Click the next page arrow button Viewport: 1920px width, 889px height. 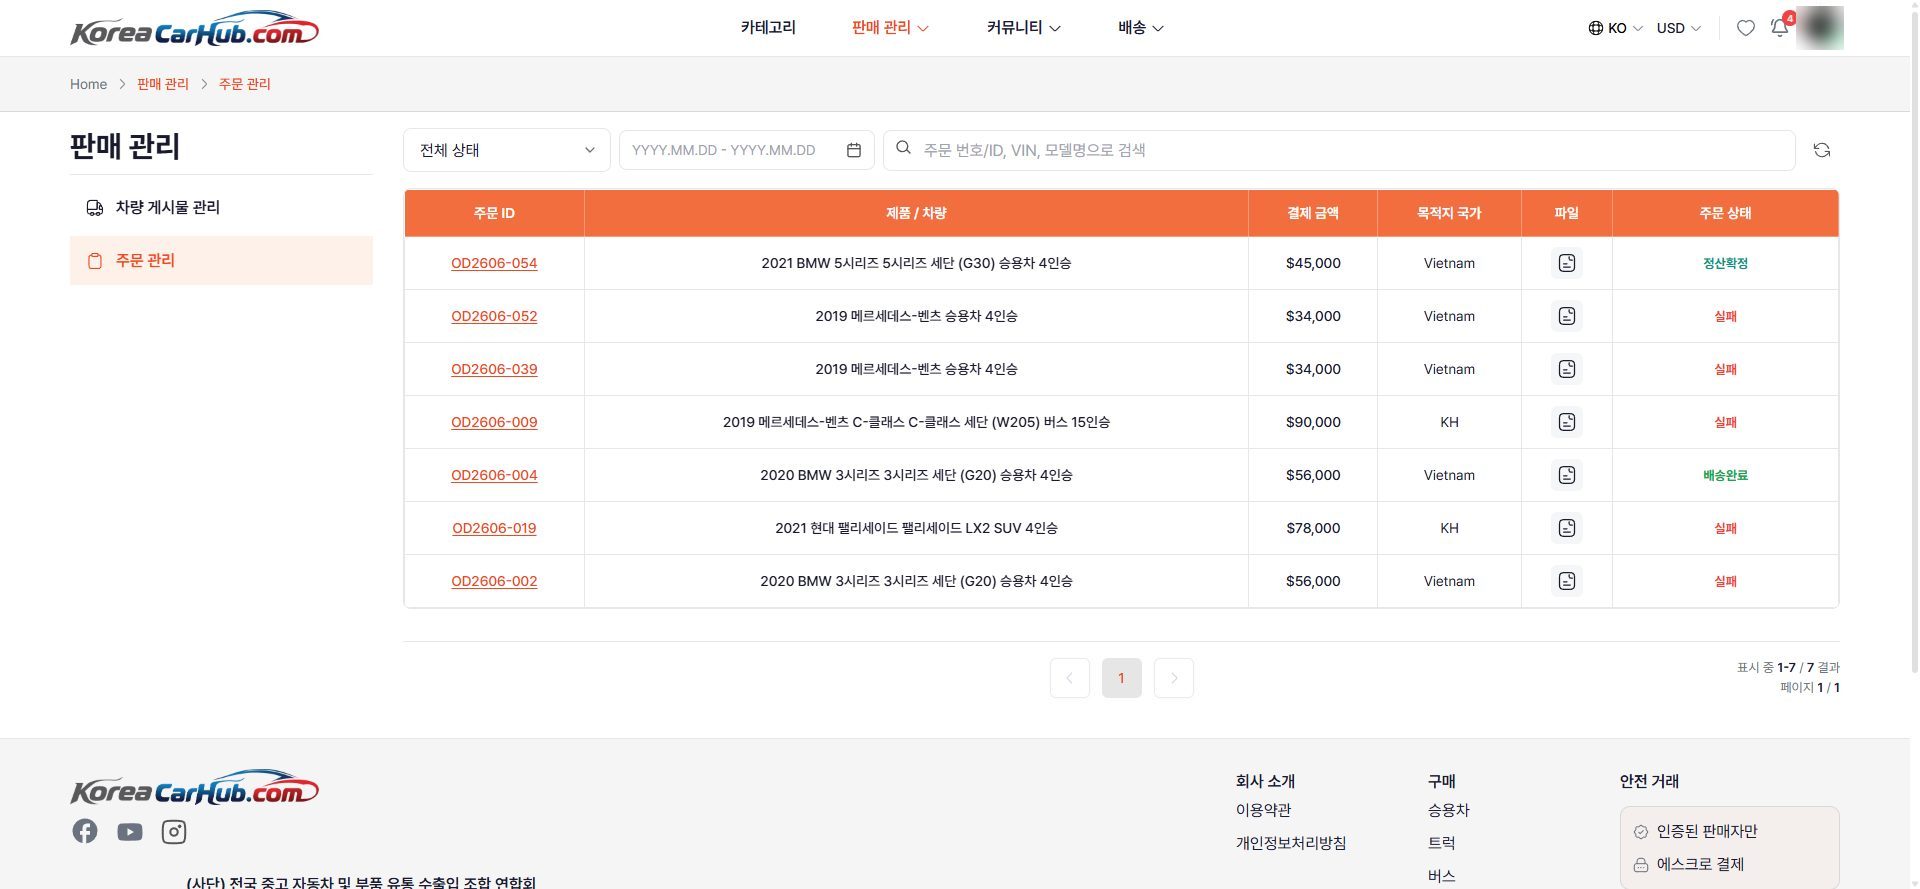(1173, 678)
